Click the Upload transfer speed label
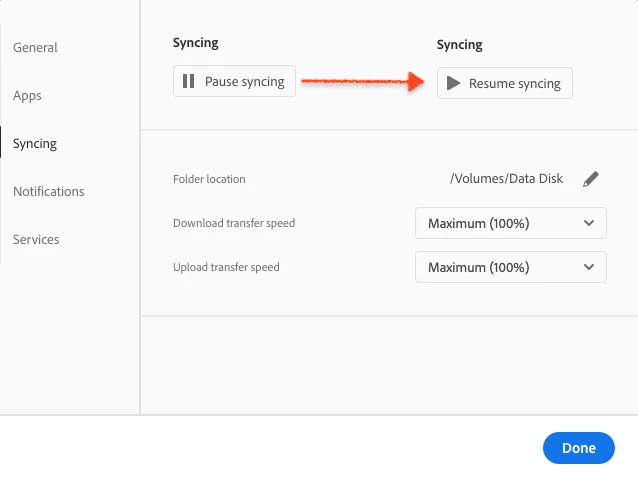 point(226,267)
